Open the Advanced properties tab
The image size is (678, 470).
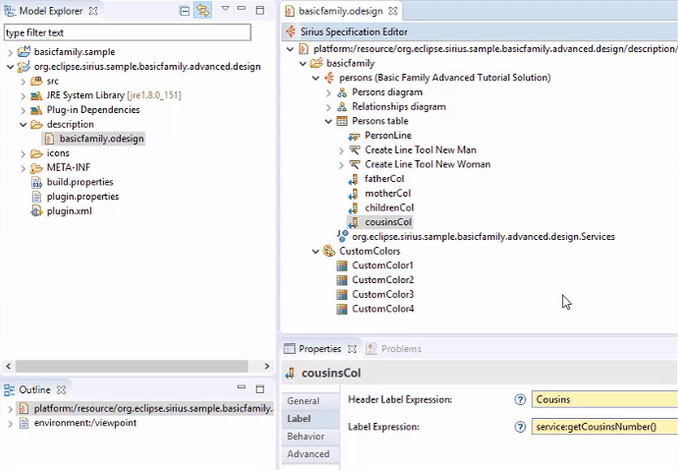[308, 454]
